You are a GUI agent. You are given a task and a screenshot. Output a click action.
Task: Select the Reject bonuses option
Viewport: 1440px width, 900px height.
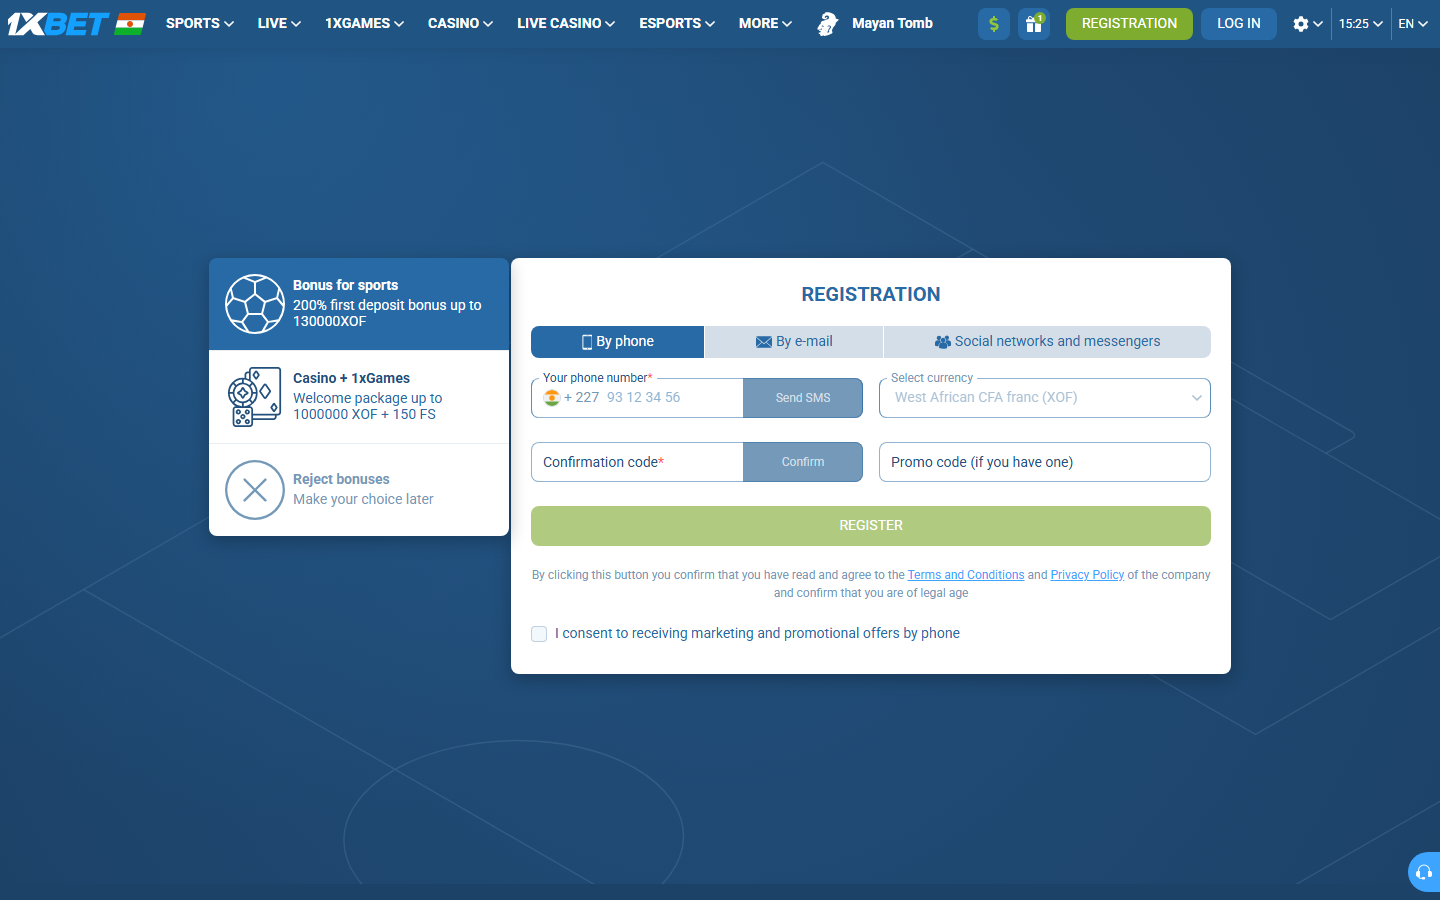[x=359, y=490]
